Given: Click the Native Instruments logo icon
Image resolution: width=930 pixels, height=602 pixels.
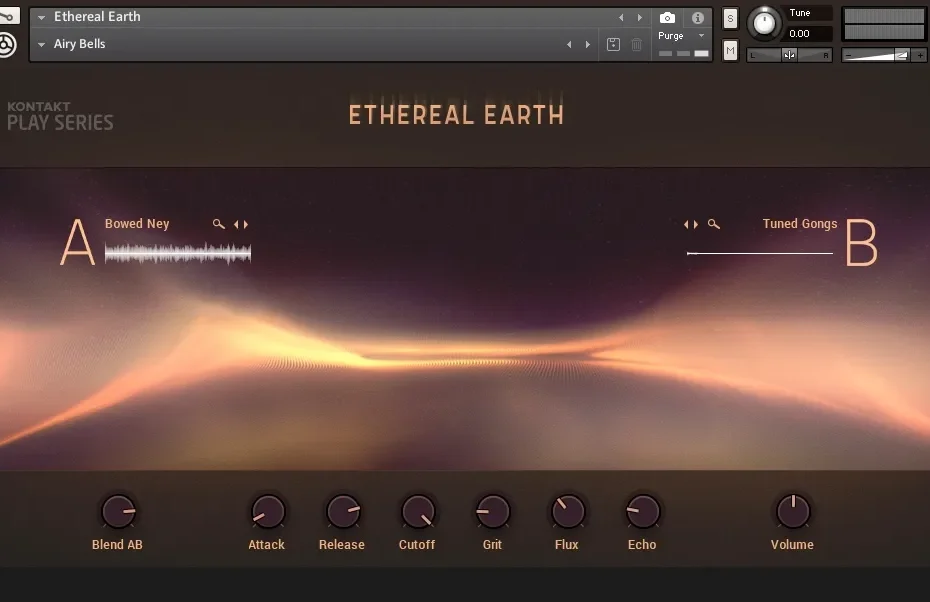Looking at the screenshot, I should tap(8, 45).
